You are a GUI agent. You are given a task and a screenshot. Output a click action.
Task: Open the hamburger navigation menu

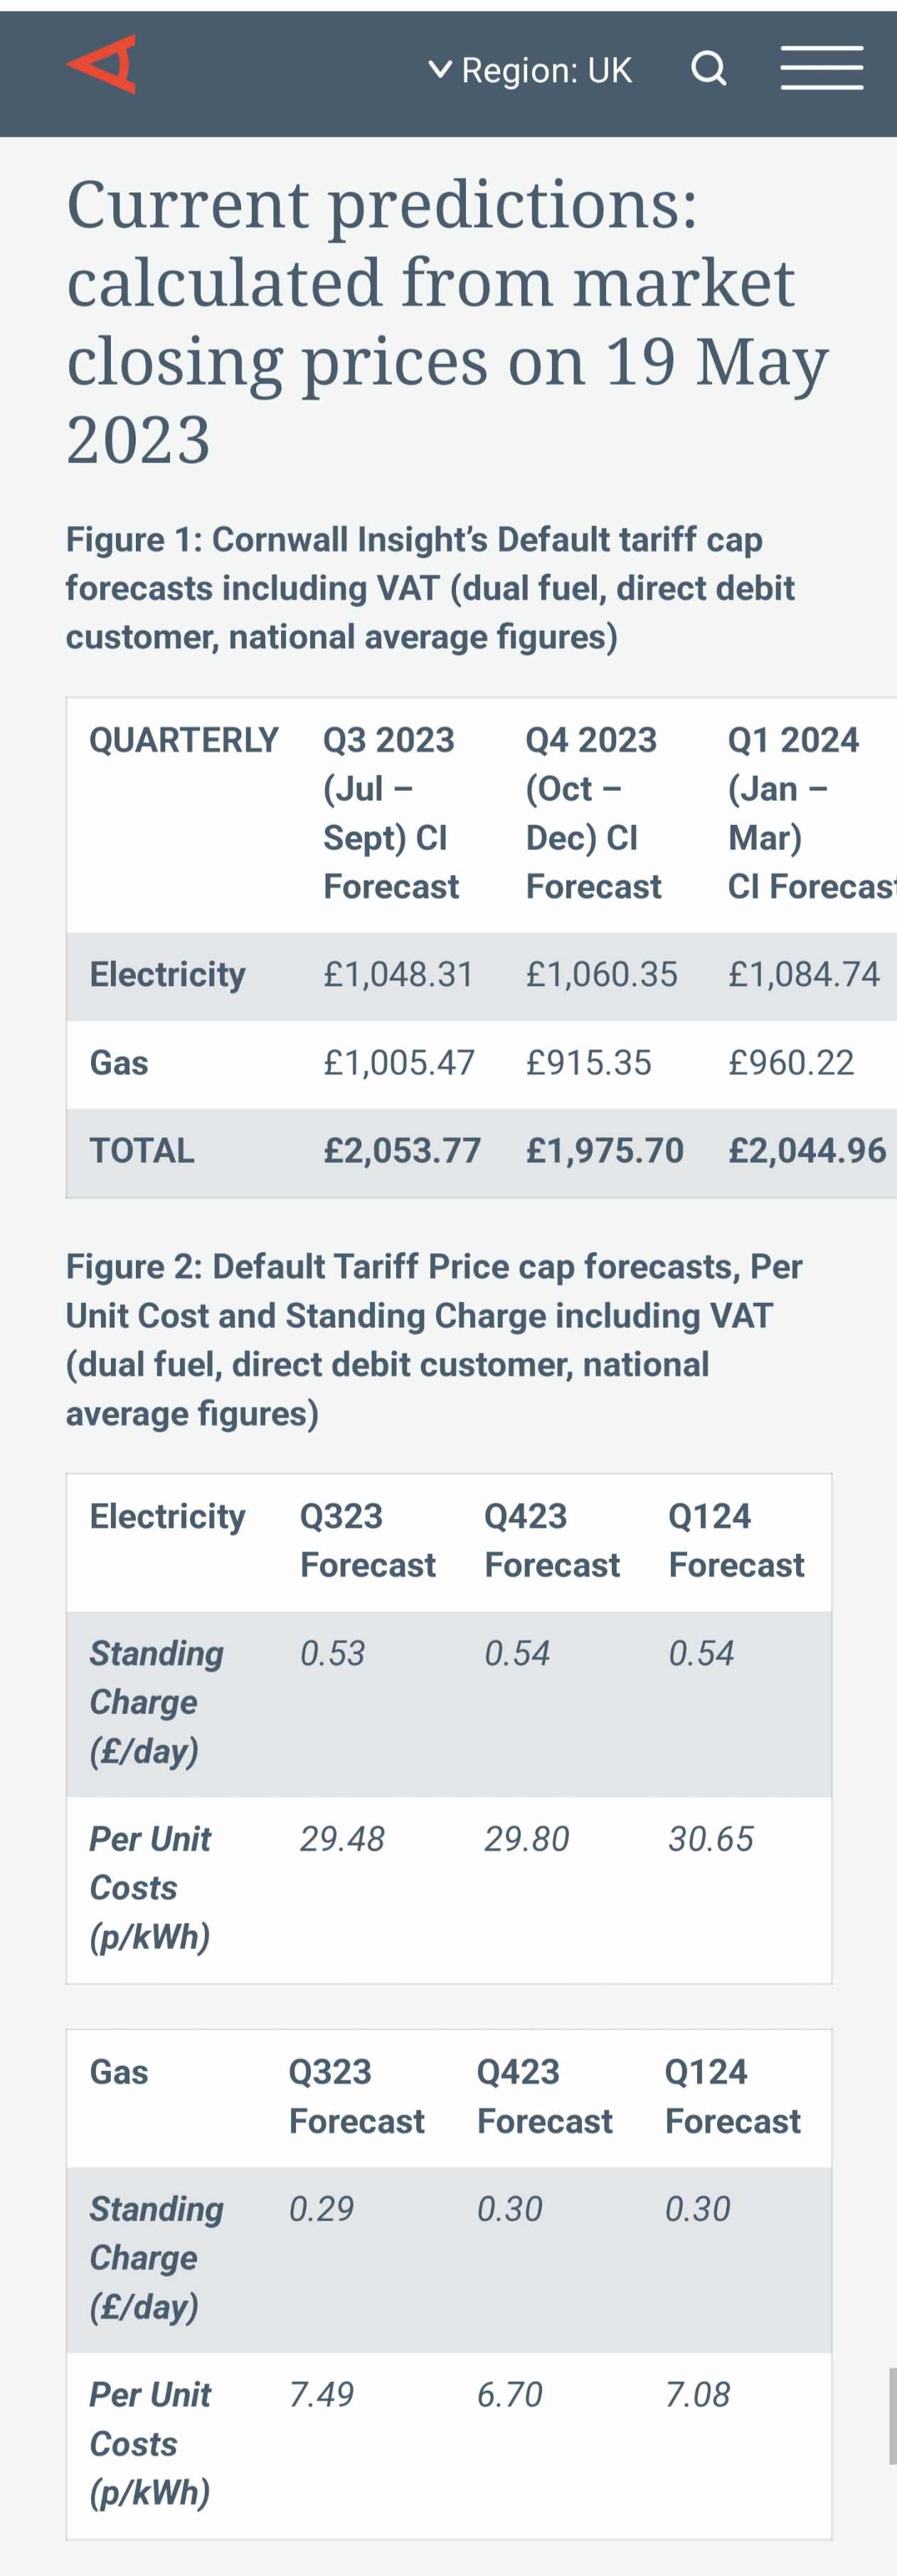click(x=822, y=68)
